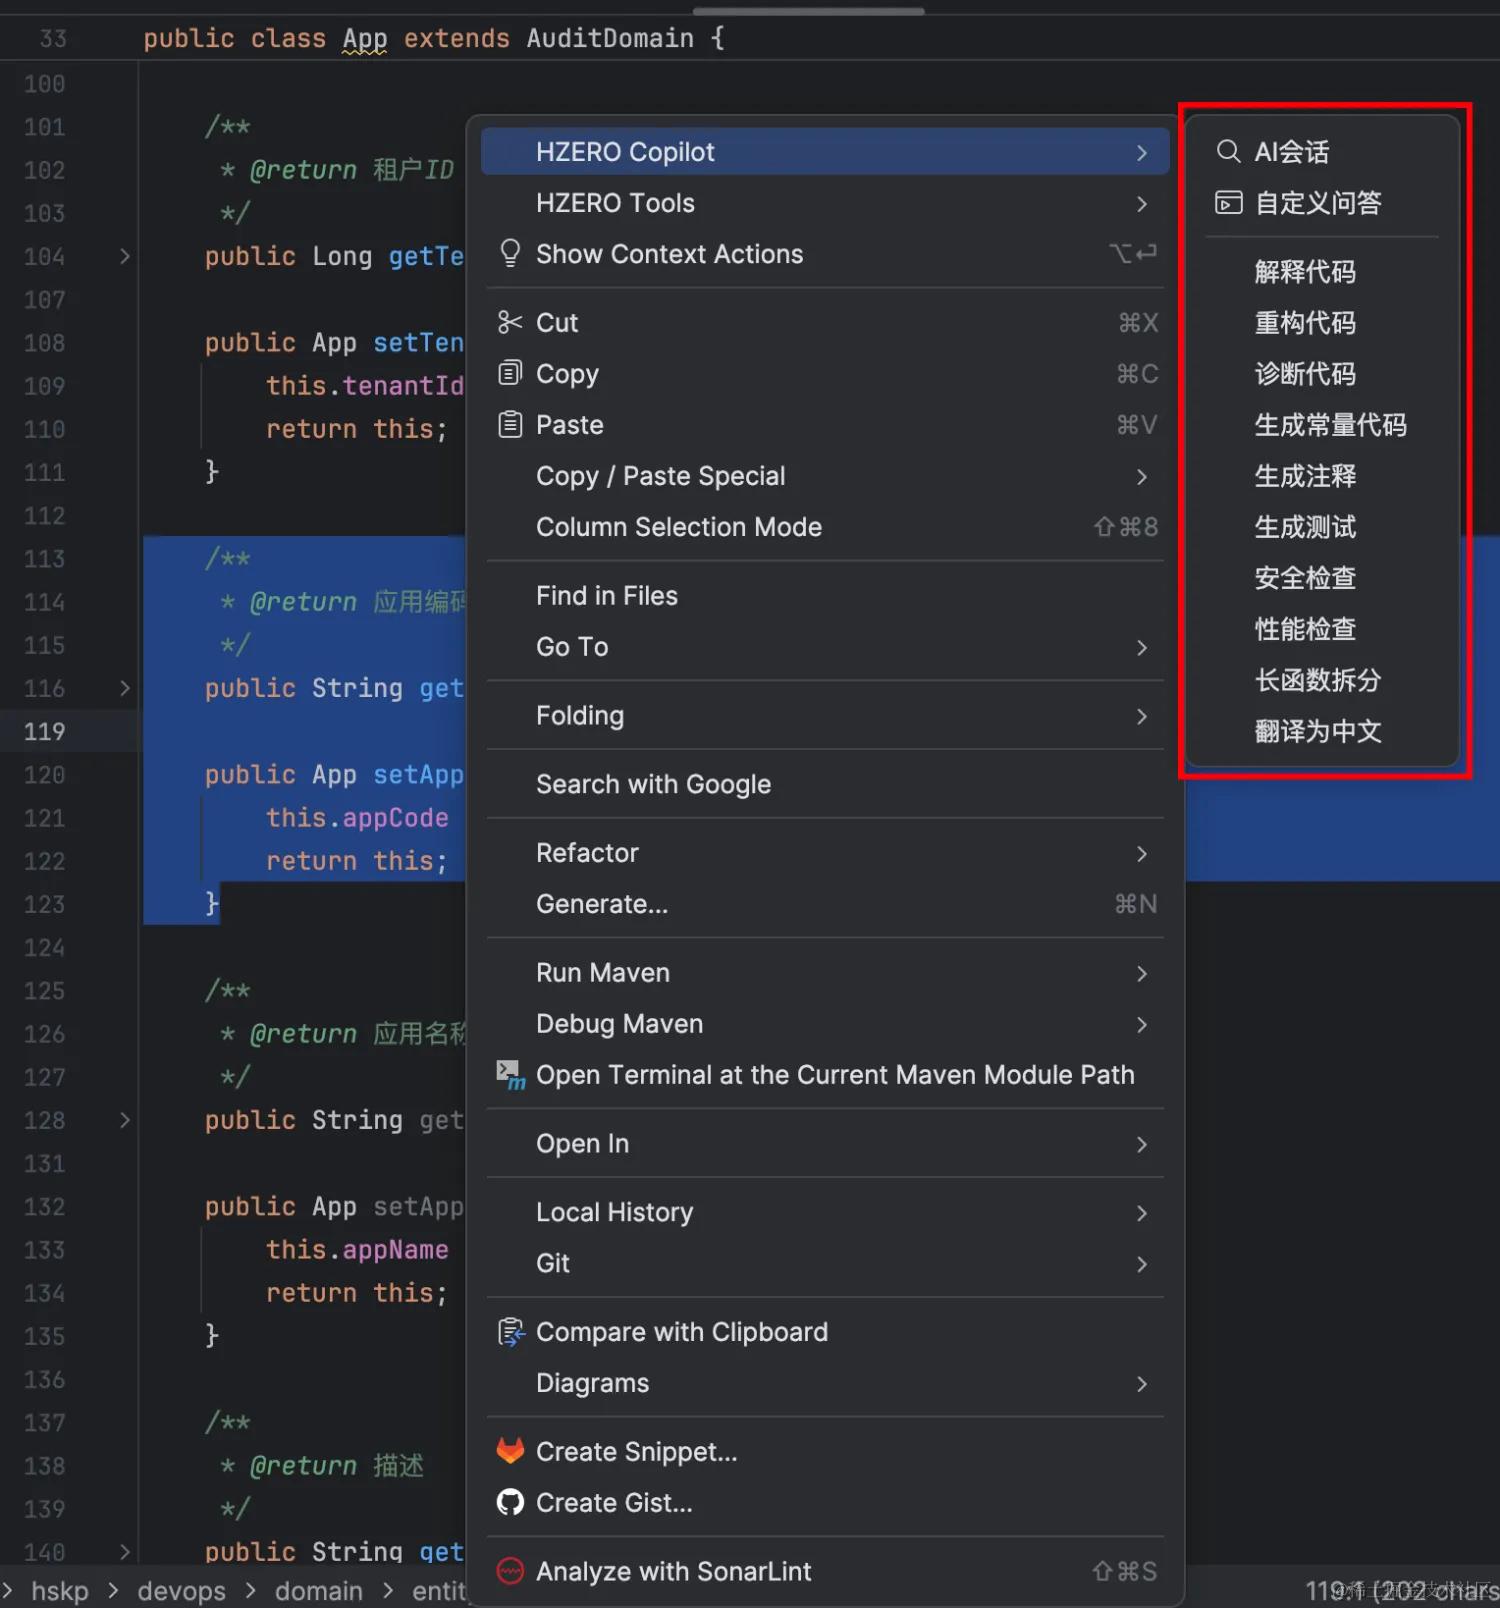Image resolution: width=1500 pixels, height=1608 pixels.
Task: Click the magnifier icon beside AI会话
Action: pos(1228,151)
